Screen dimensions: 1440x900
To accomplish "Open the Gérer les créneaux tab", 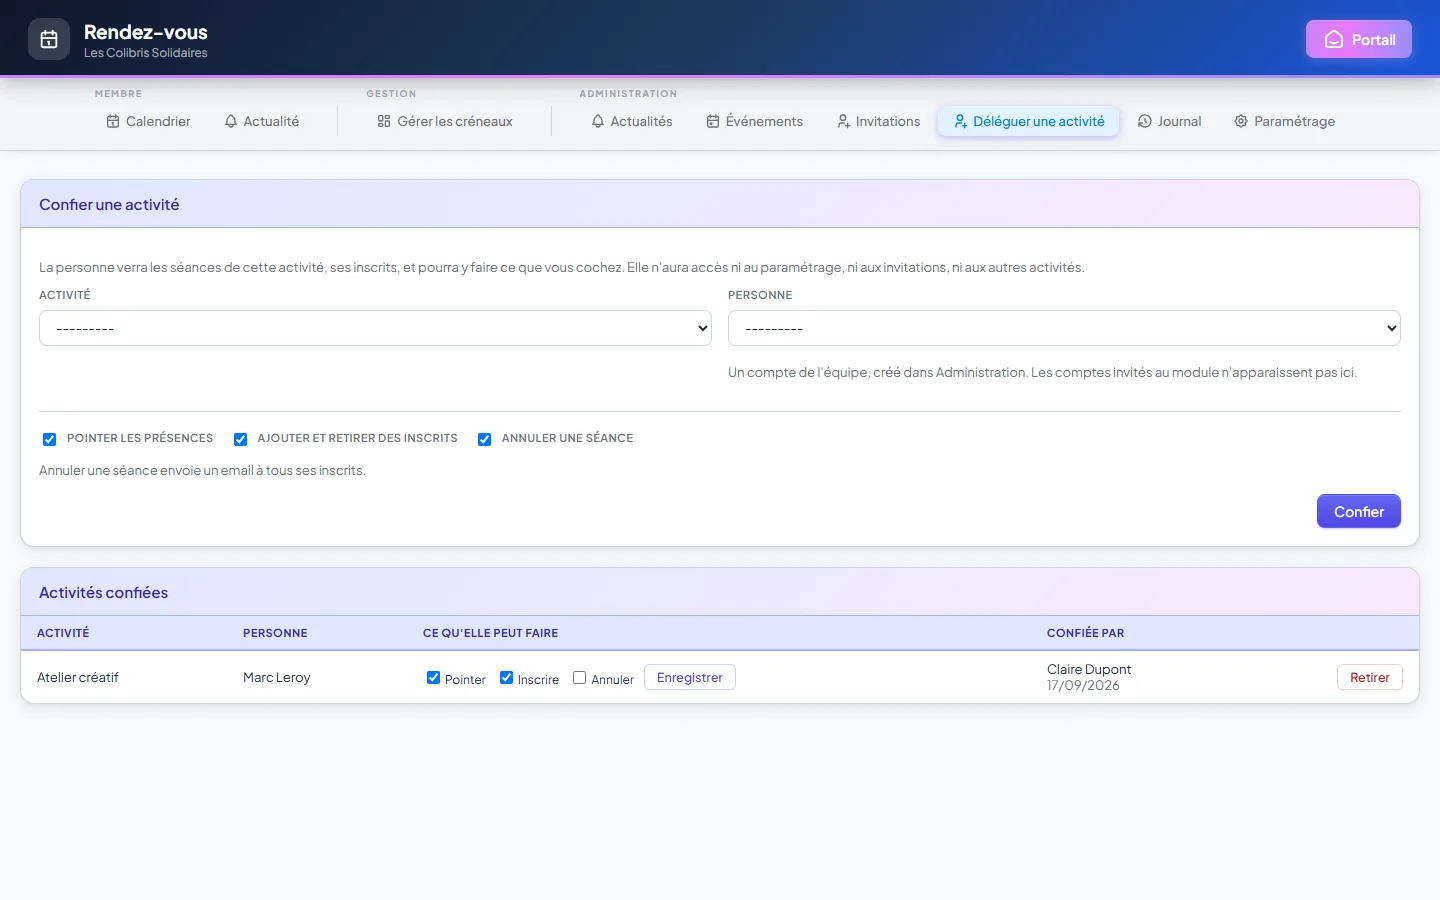I will tap(445, 121).
